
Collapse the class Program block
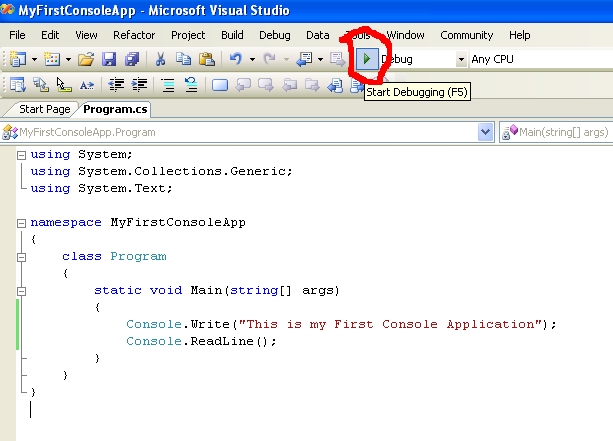pos(22,257)
